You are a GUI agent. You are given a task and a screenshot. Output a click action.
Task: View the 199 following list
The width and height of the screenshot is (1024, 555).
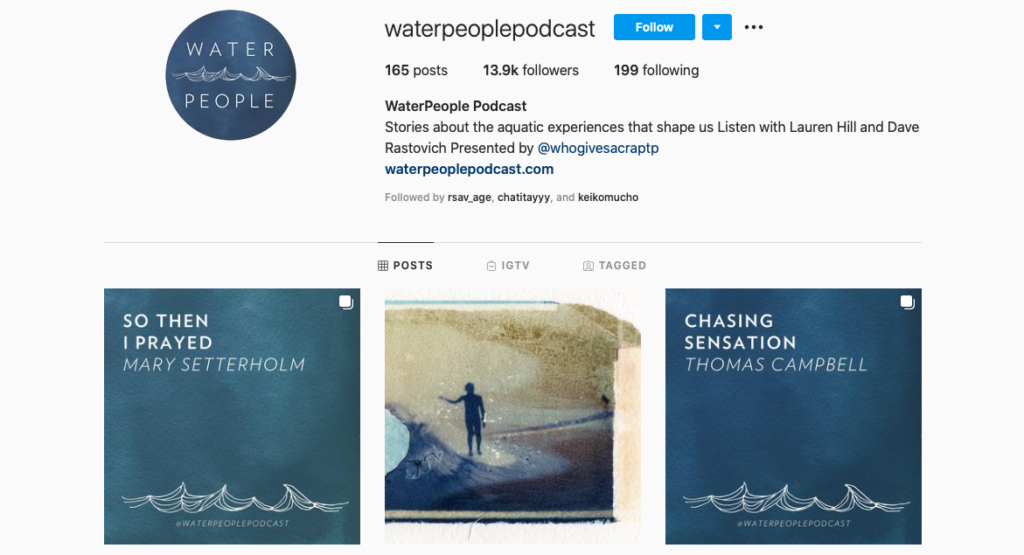click(656, 71)
